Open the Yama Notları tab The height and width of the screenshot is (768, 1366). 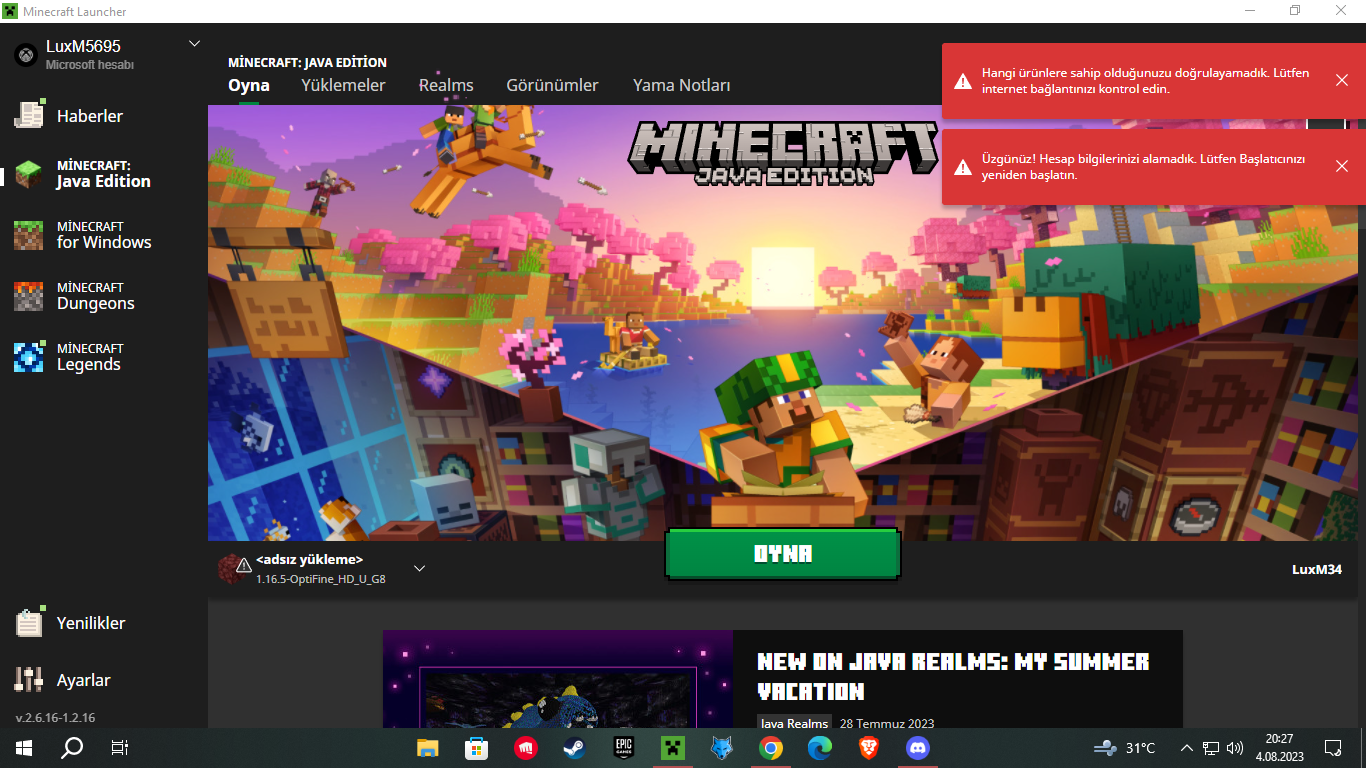tap(682, 85)
